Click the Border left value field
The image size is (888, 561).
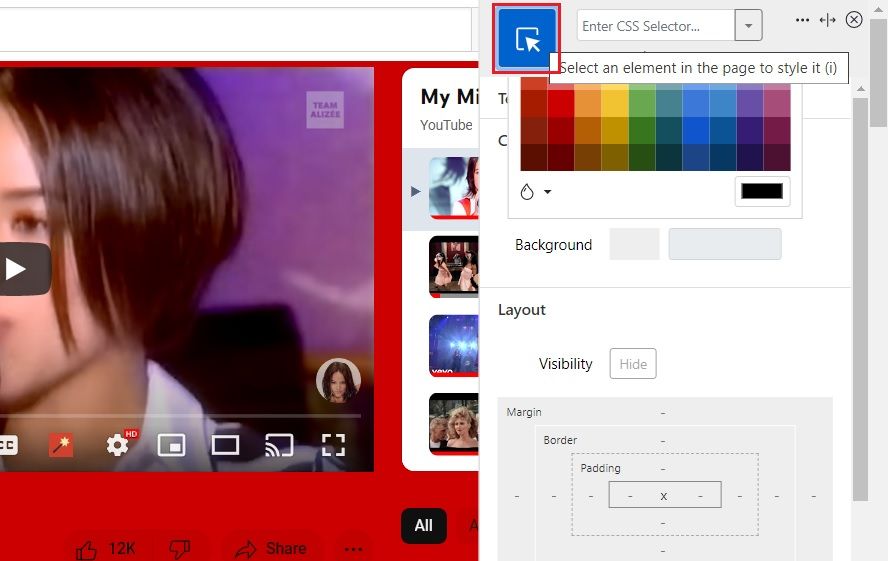(x=554, y=496)
